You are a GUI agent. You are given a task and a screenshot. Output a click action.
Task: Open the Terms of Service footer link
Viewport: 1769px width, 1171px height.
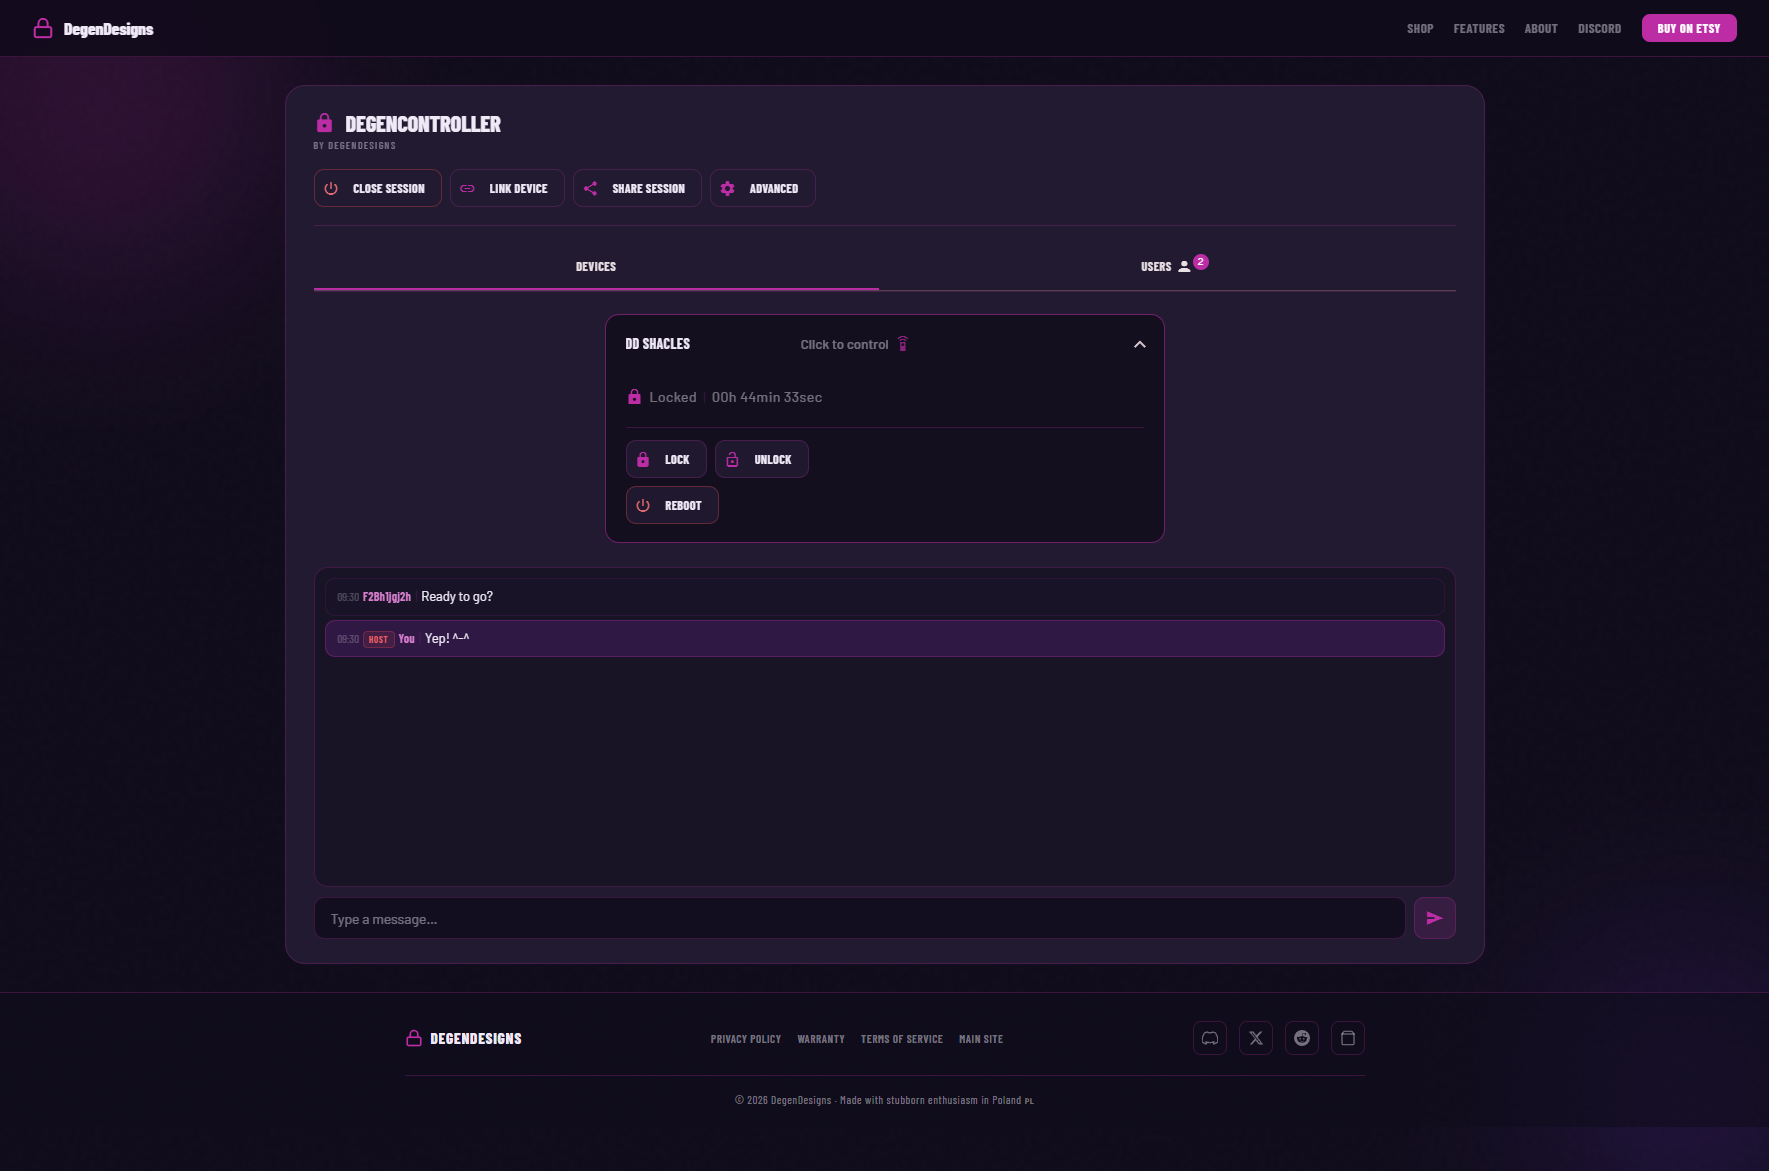pyautogui.click(x=902, y=1039)
